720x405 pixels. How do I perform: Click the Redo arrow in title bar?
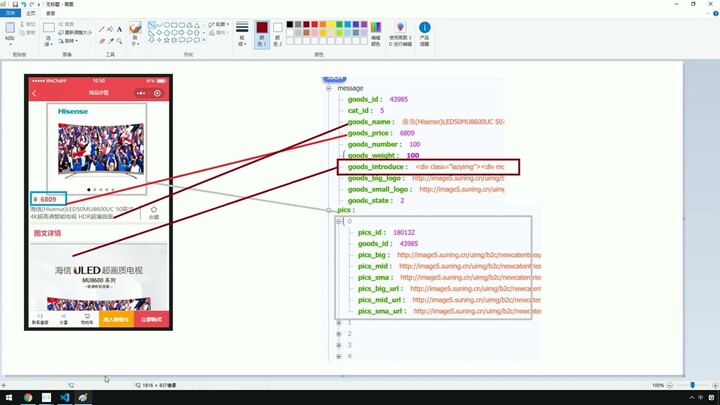coord(31,4)
